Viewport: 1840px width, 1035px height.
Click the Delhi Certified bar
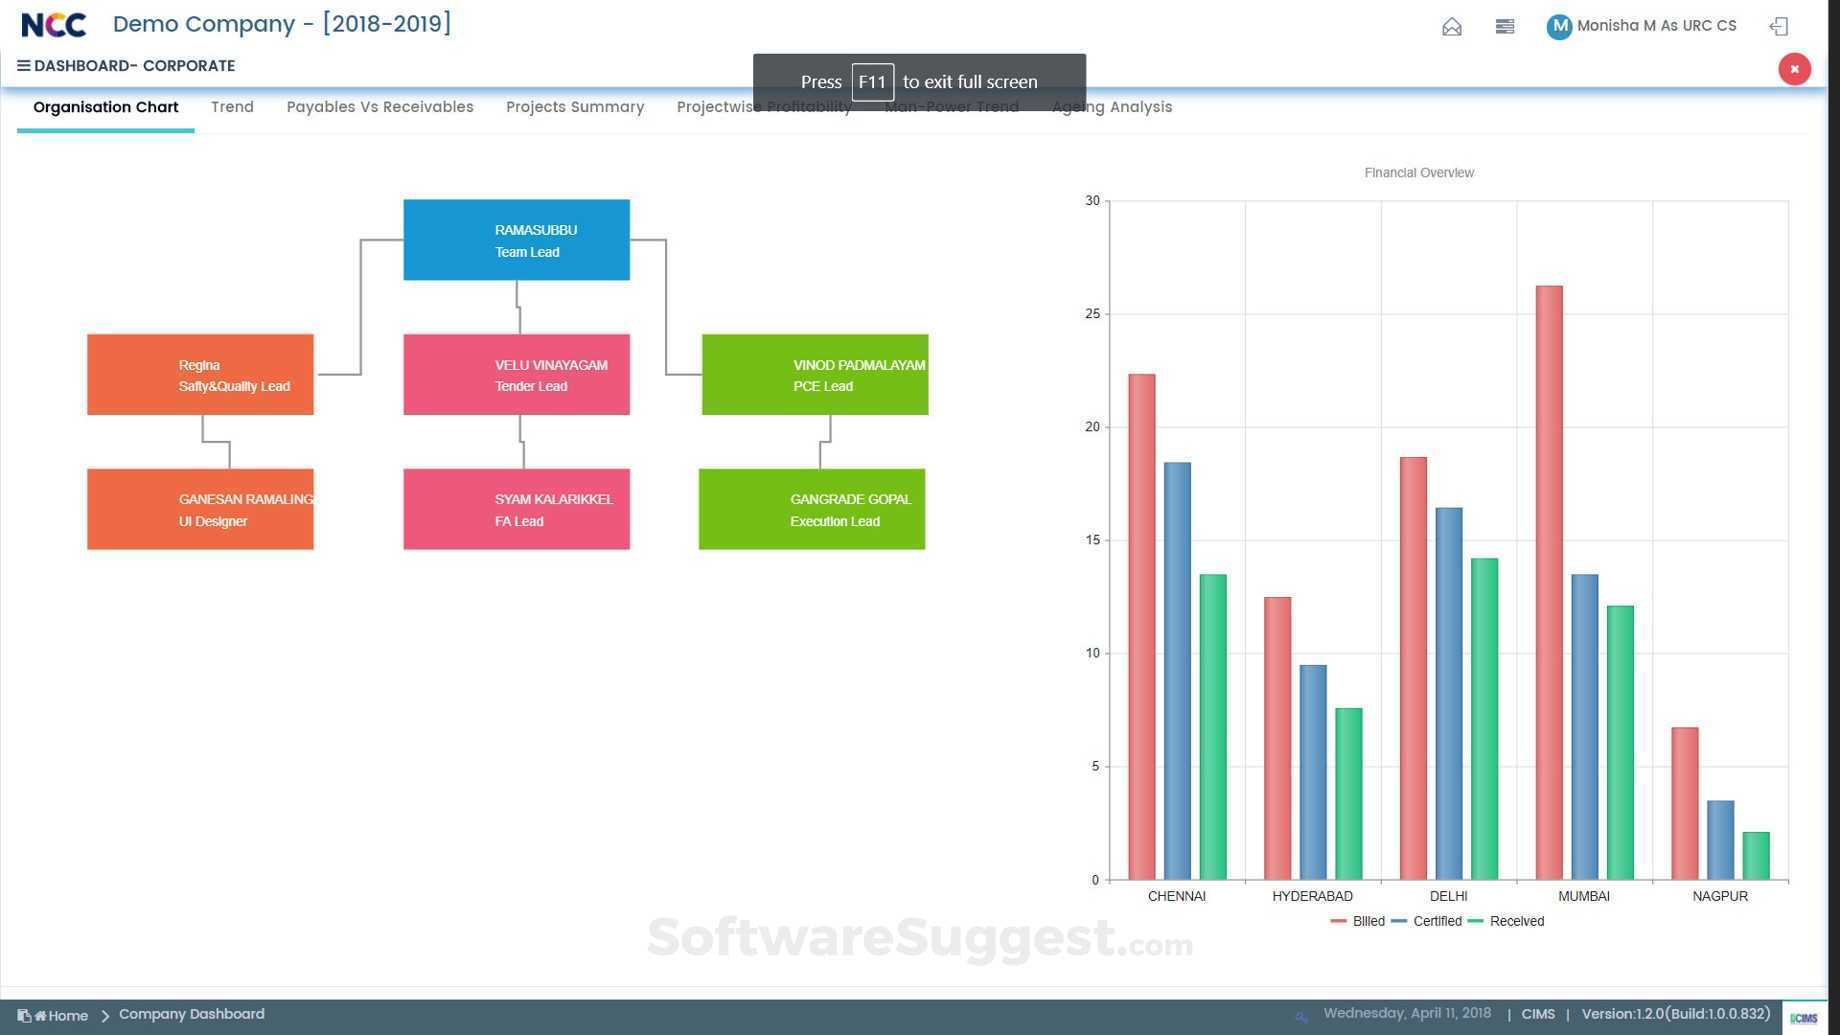1449,694
